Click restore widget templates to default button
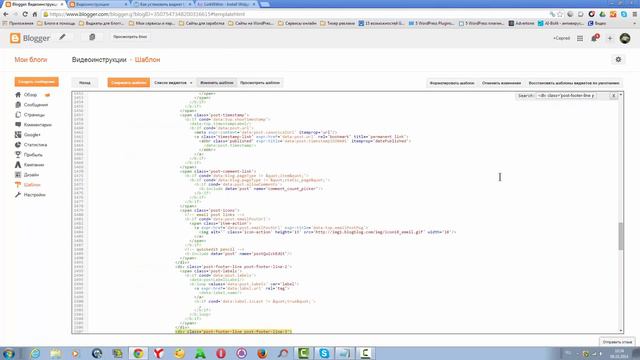 [x=574, y=83]
